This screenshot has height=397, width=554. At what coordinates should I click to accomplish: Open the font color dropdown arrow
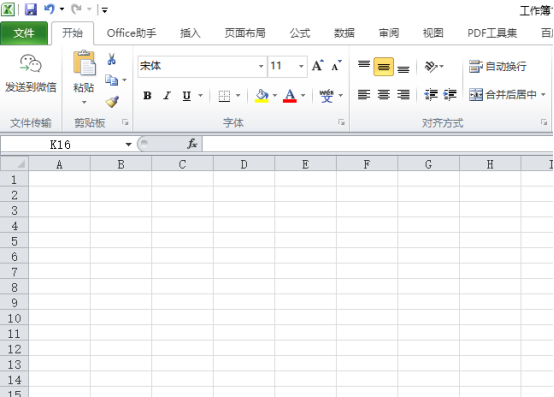pos(303,95)
